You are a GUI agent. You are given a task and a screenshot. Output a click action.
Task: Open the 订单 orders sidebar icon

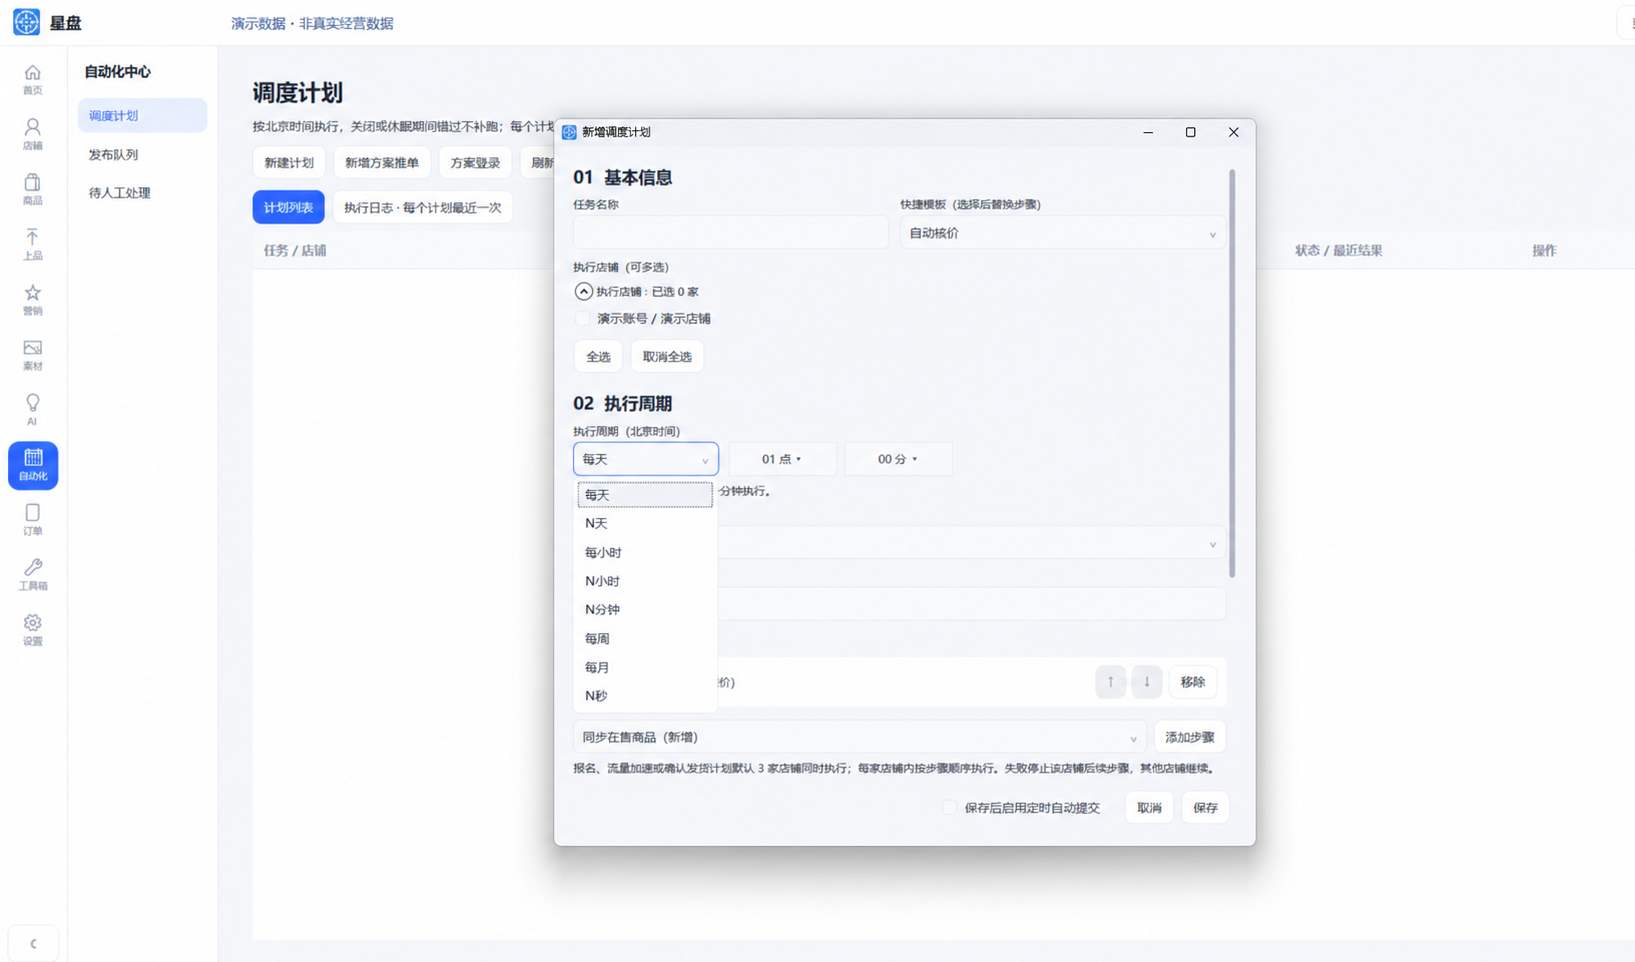click(x=33, y=520)
